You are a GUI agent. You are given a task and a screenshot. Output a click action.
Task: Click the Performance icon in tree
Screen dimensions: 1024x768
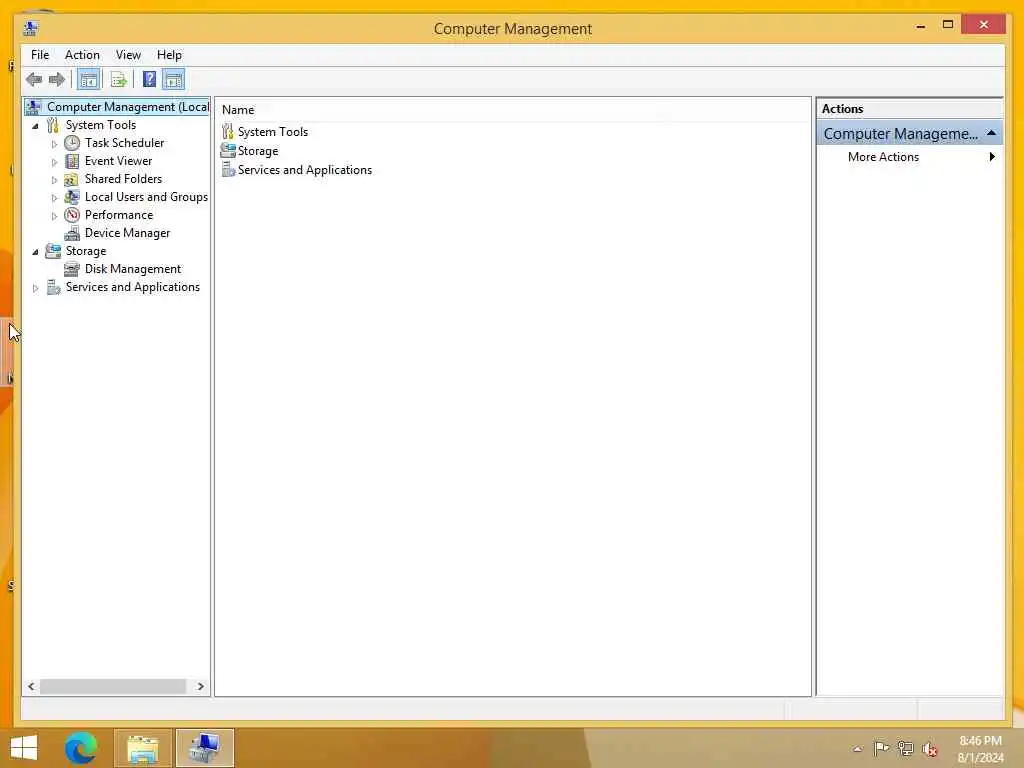point(72,215)
